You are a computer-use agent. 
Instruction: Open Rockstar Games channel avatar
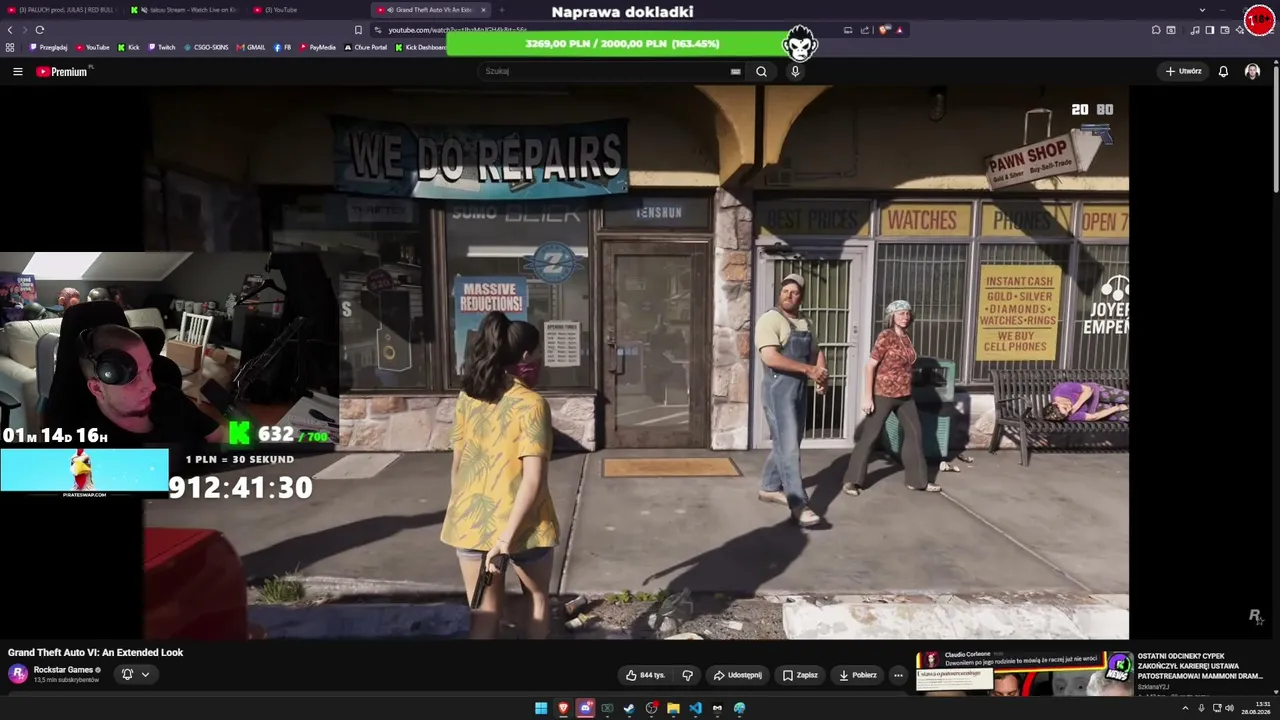(18, 674)
